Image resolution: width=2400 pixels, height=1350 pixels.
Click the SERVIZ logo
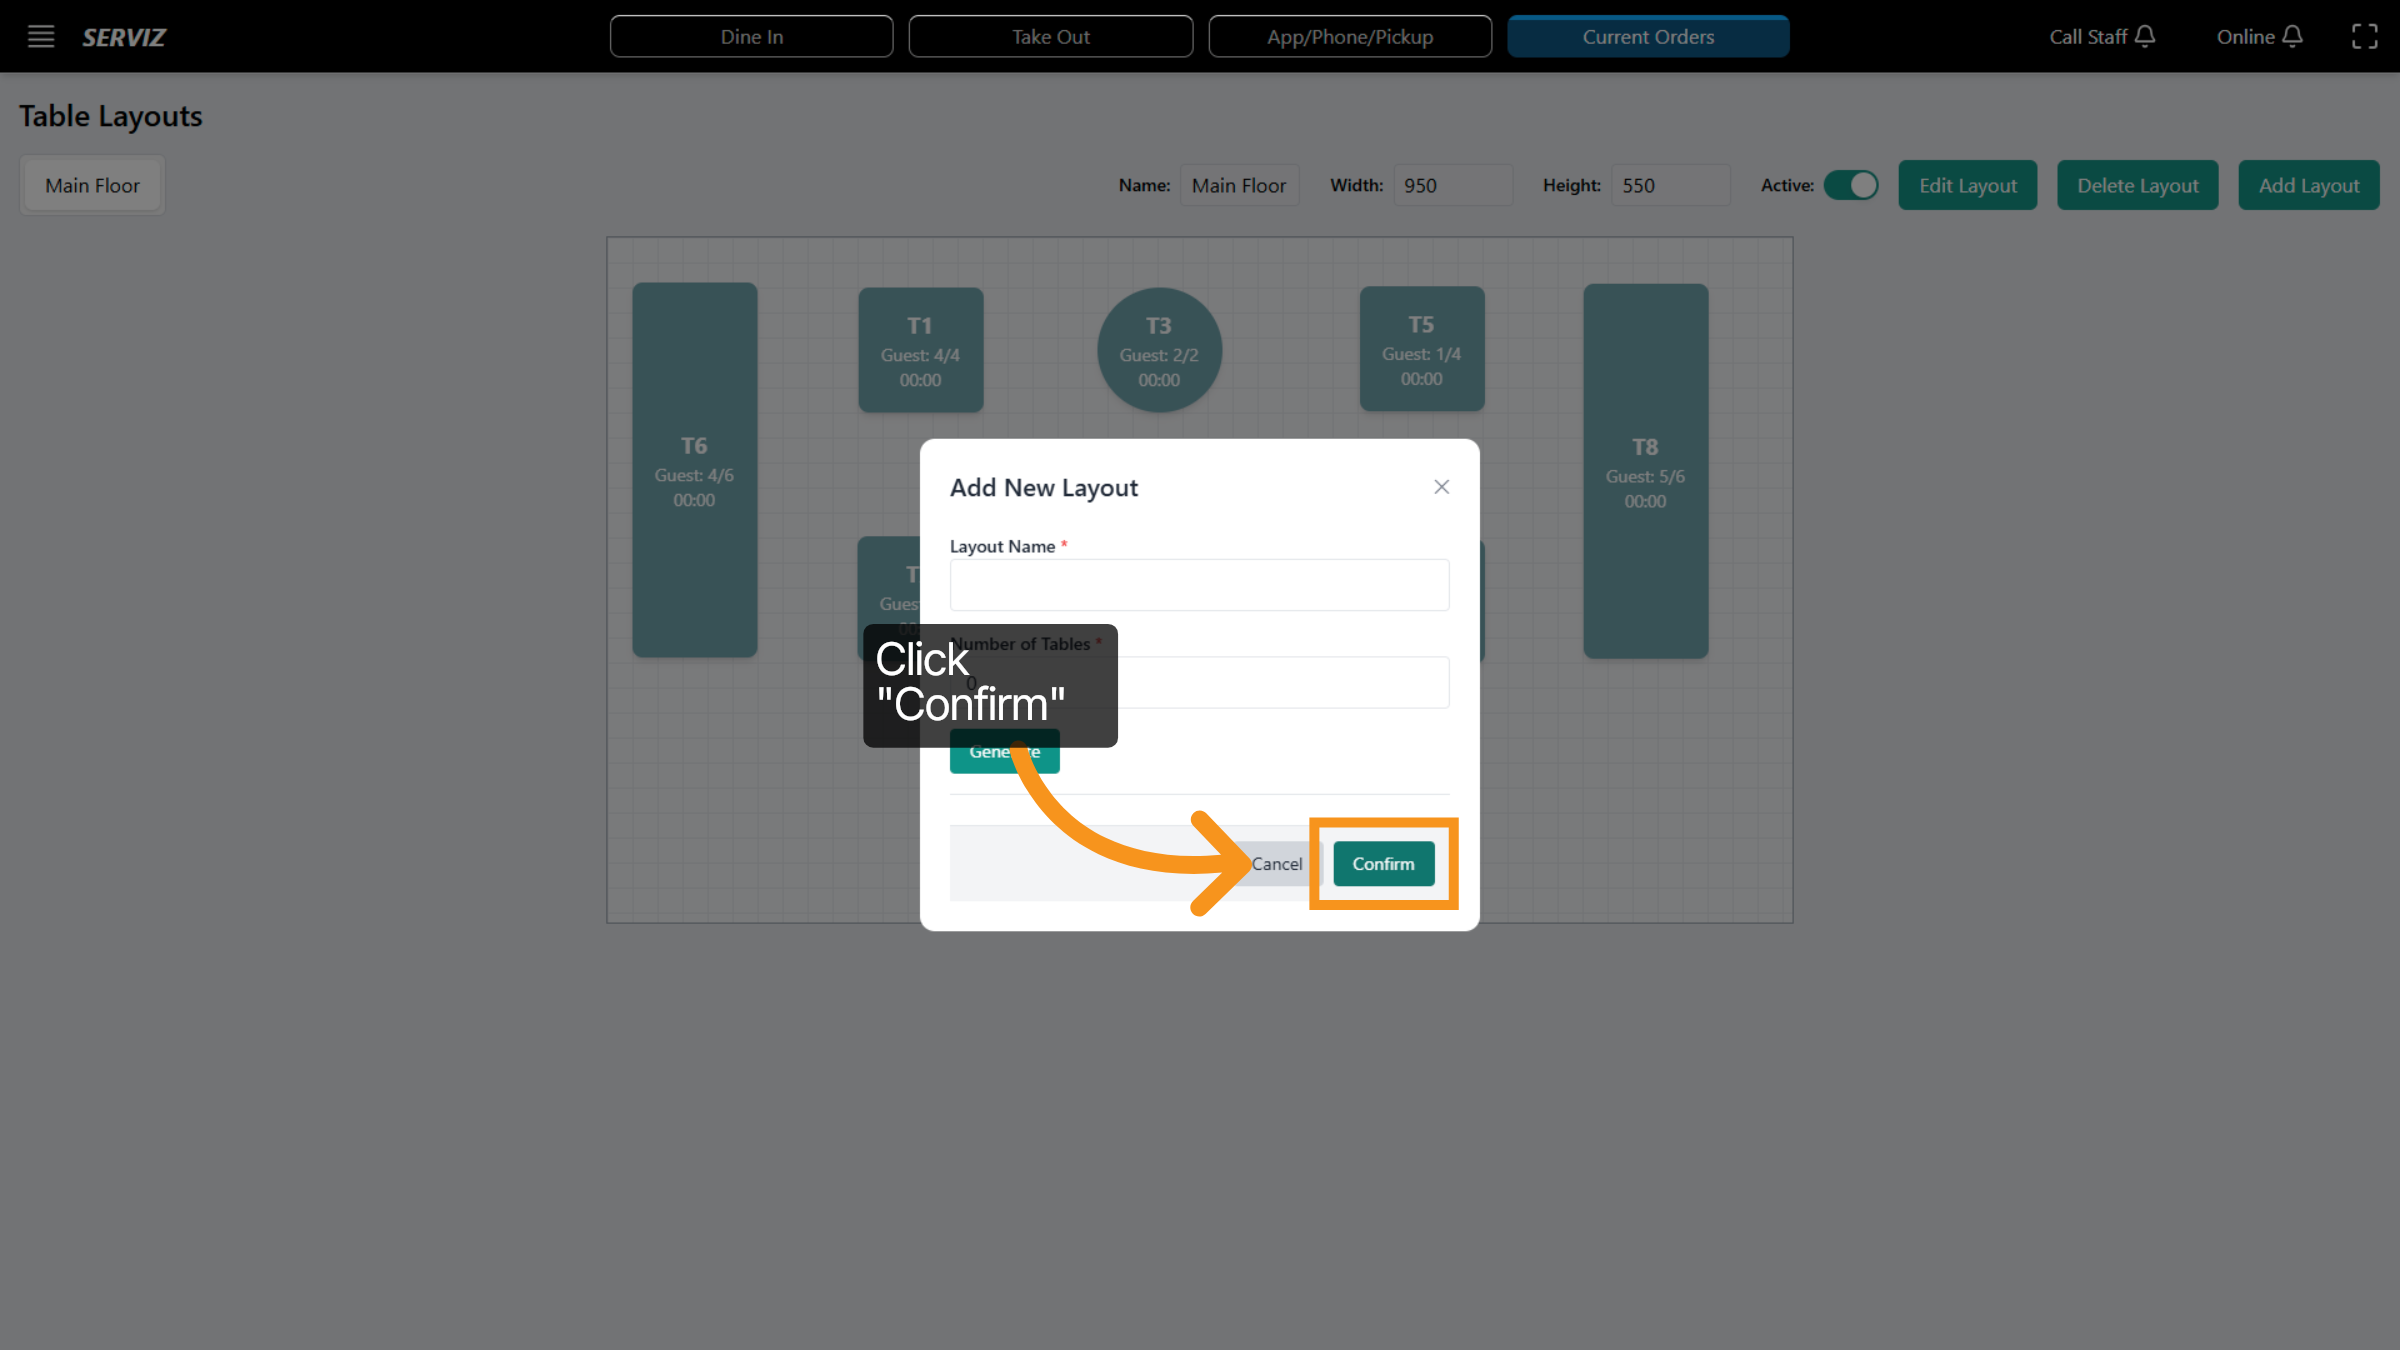(123, 37)
